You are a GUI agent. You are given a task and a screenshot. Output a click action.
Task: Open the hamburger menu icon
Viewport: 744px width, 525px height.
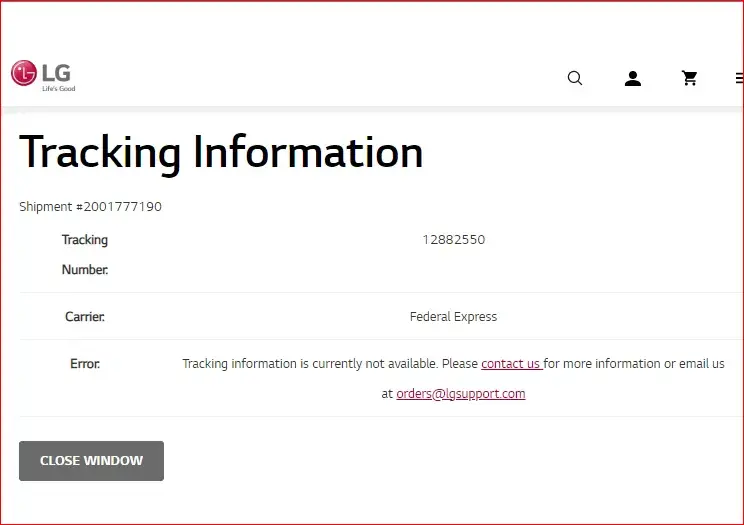click(x=739, y=78)
